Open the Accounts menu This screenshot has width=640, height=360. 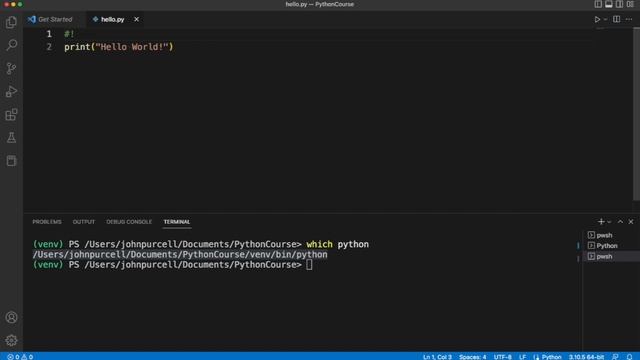[11, 317]
